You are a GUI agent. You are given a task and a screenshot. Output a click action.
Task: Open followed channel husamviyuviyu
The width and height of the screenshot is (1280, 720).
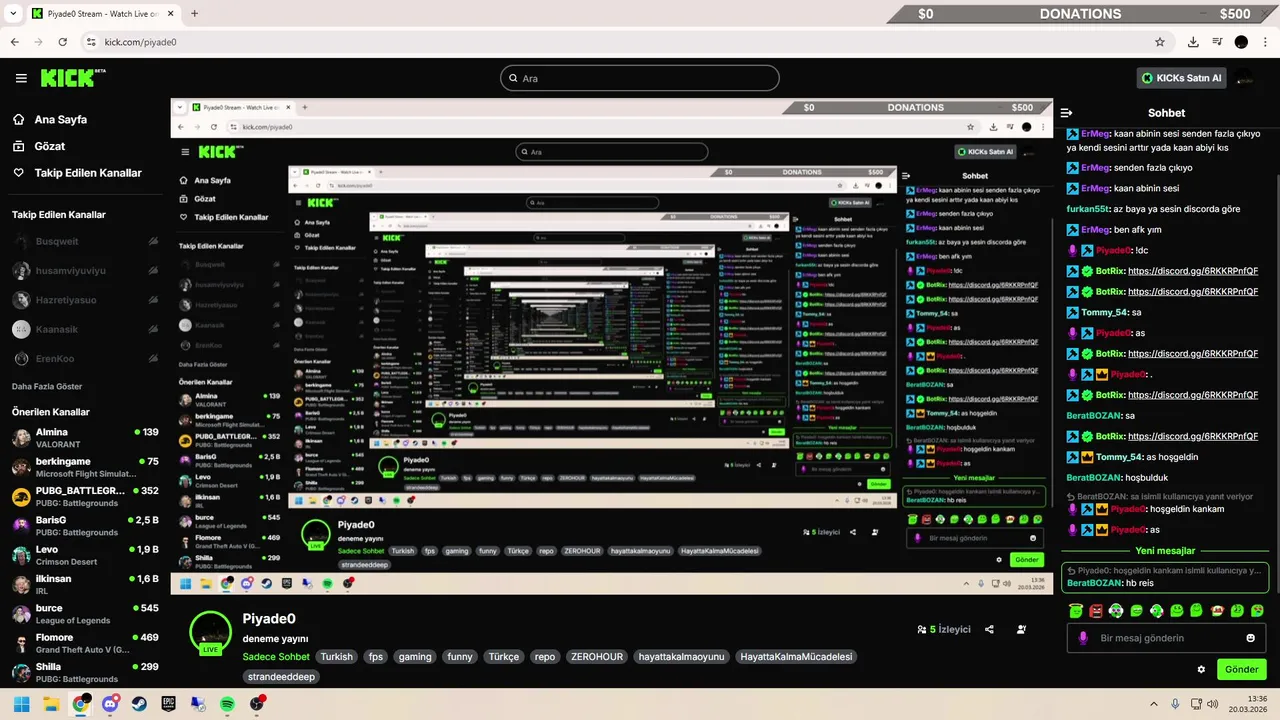85,271
